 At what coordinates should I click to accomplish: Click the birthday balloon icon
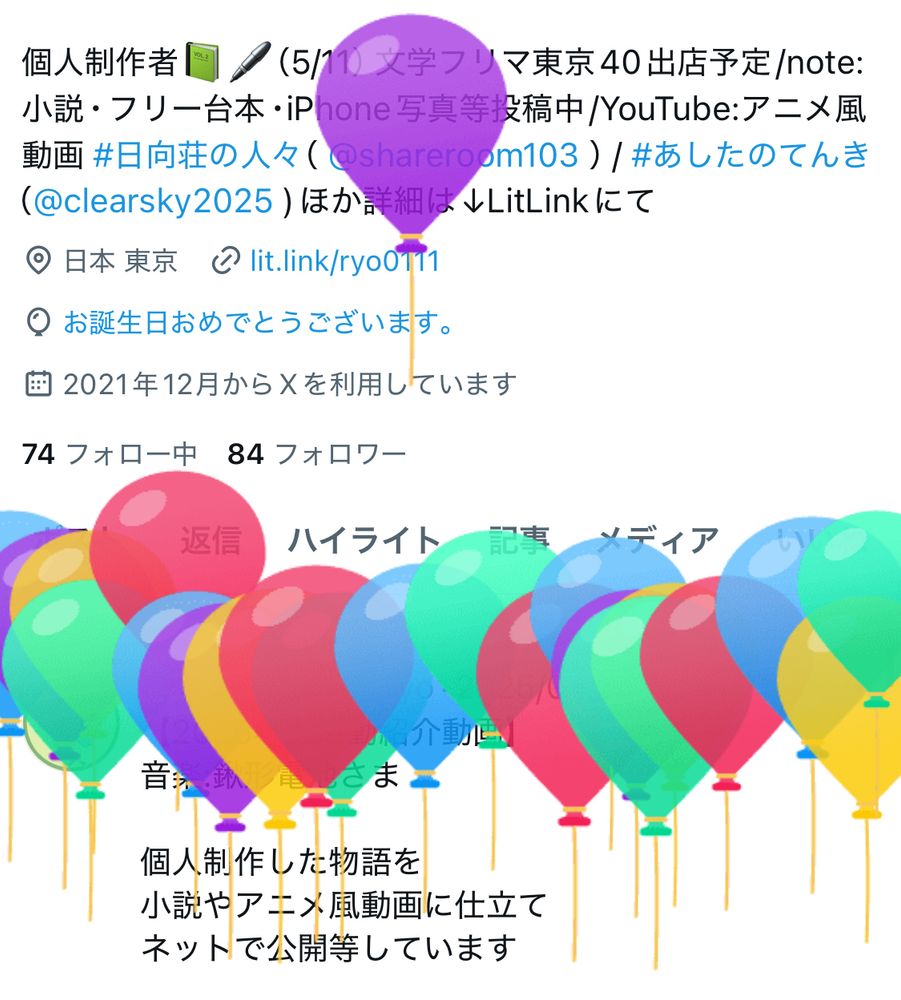click(38, 322)
